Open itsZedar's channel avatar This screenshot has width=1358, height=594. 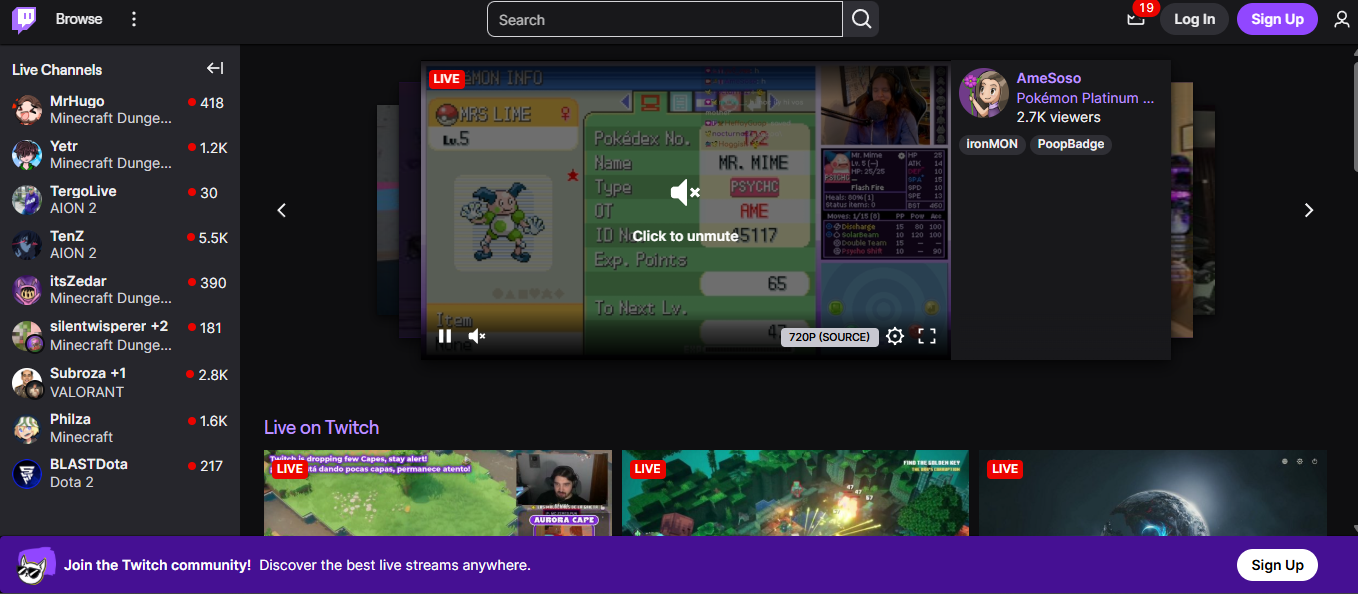click(x=27, y=290)
